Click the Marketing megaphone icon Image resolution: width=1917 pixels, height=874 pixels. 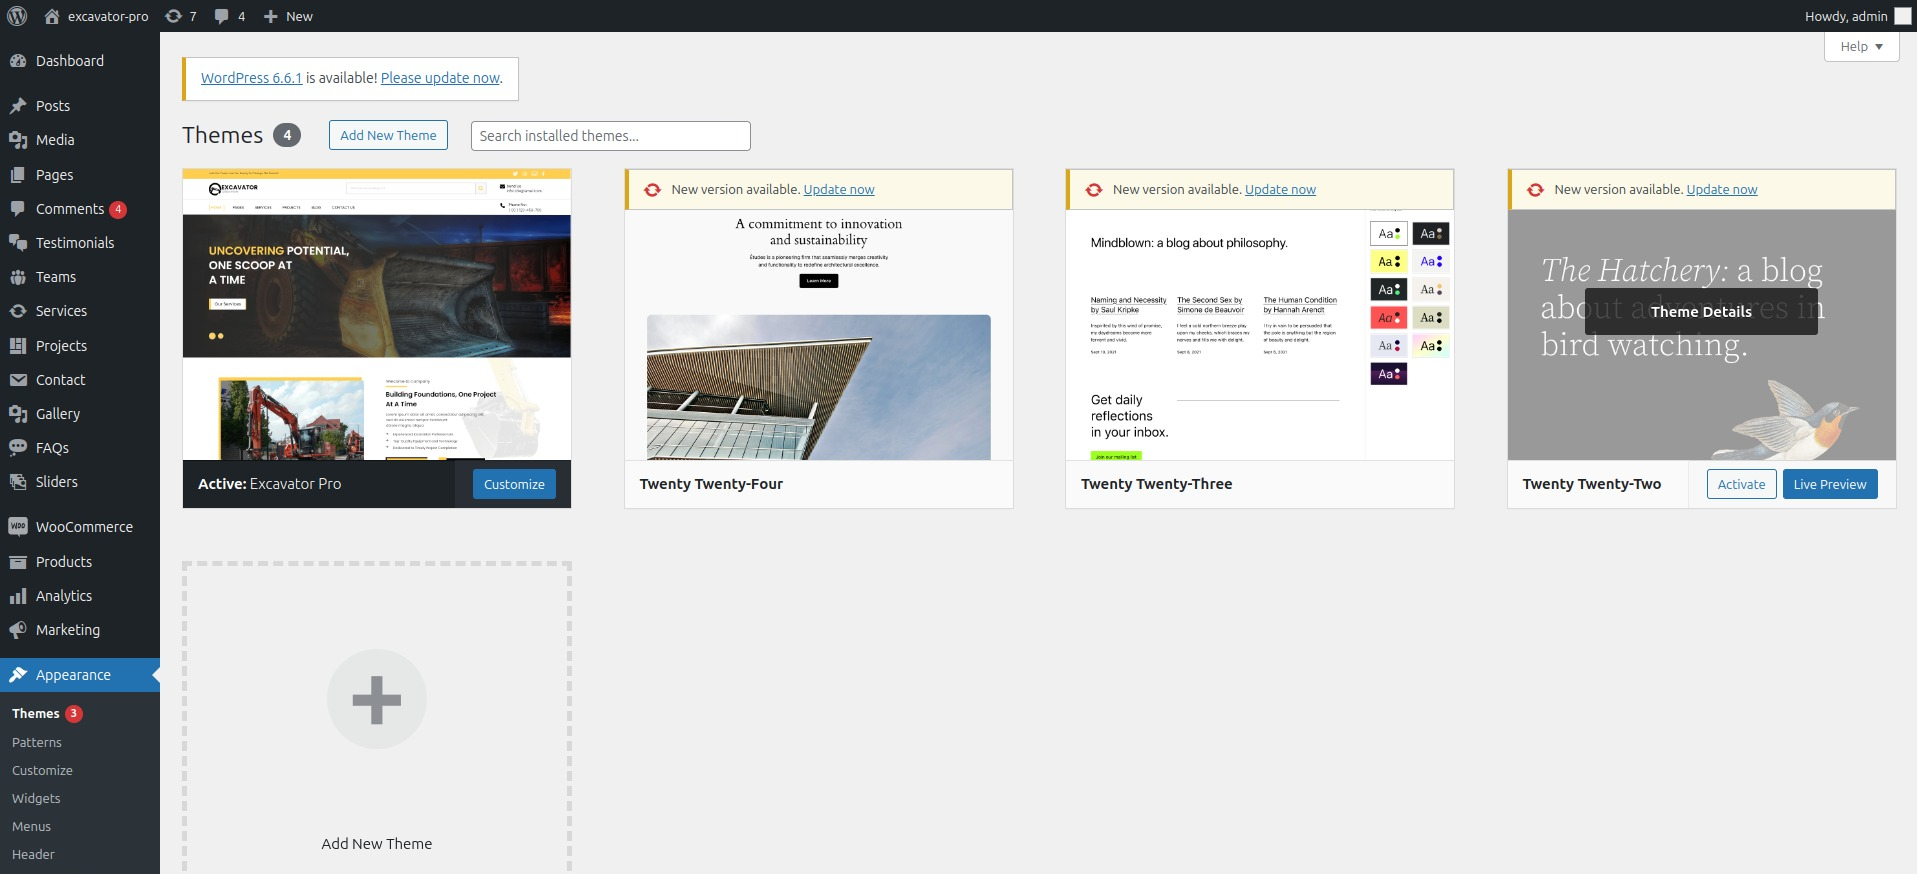18,630
